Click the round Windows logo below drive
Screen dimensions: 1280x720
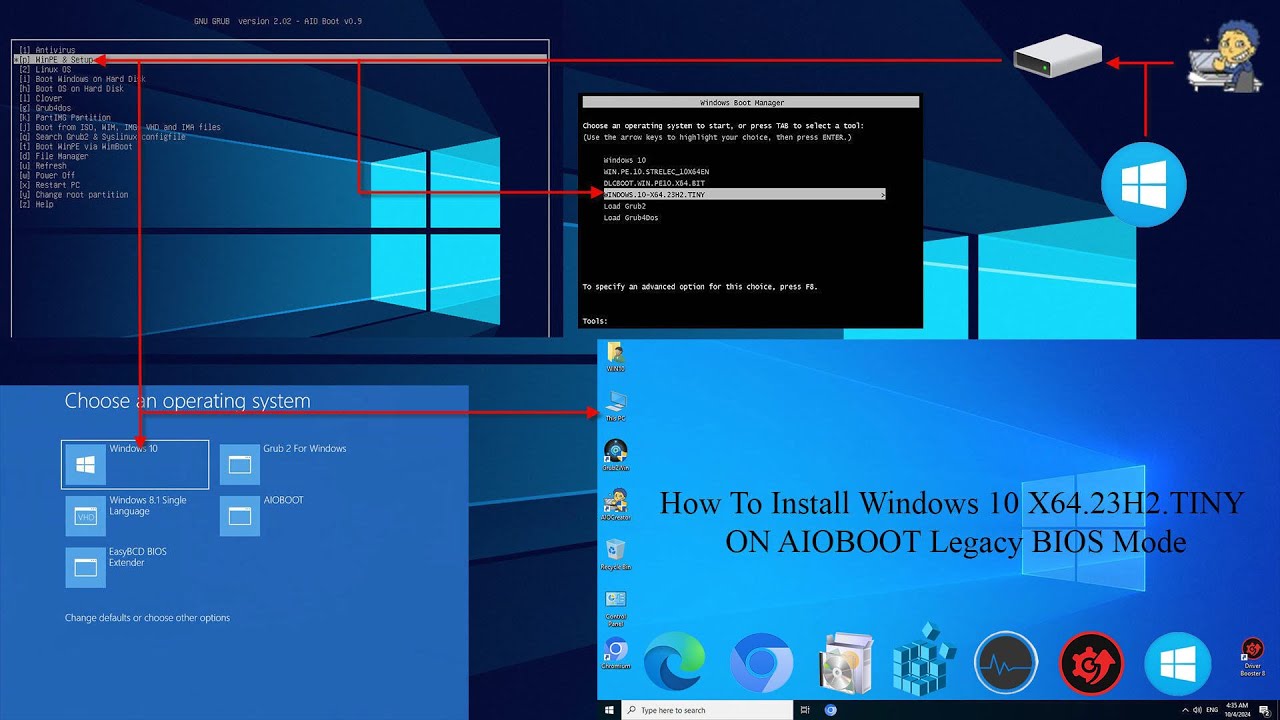click(1144, 185)
